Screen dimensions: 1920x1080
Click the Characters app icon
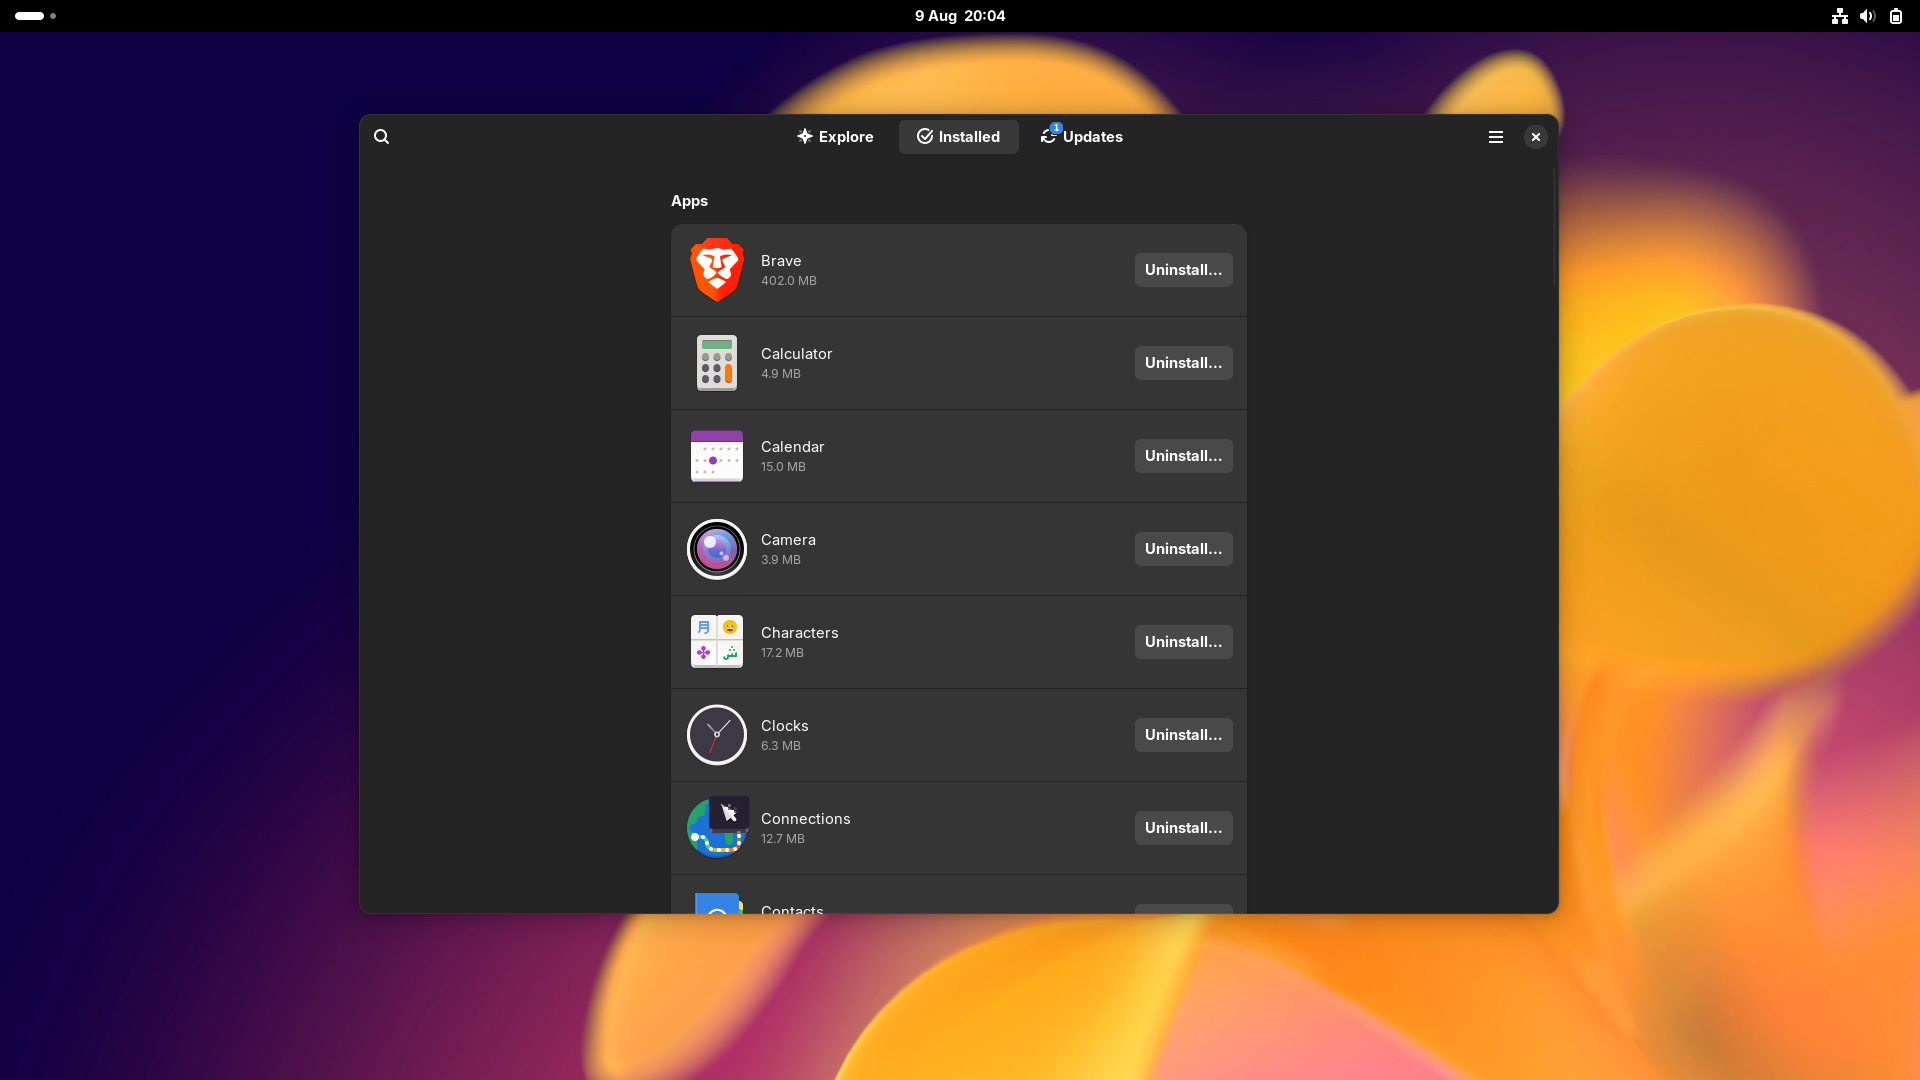pyautogui.click(x=717, y=642)
